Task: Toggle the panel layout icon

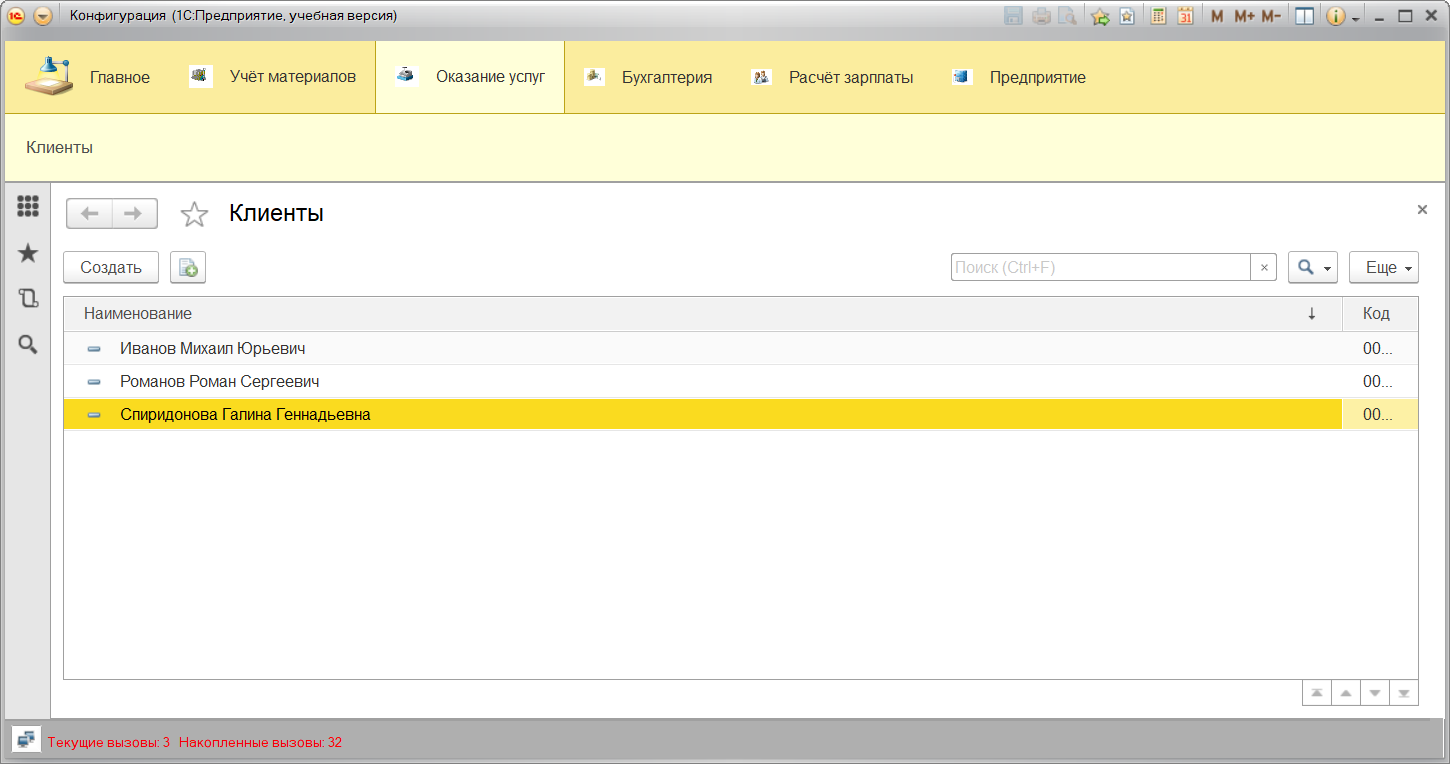Action: coord(1304,16)
